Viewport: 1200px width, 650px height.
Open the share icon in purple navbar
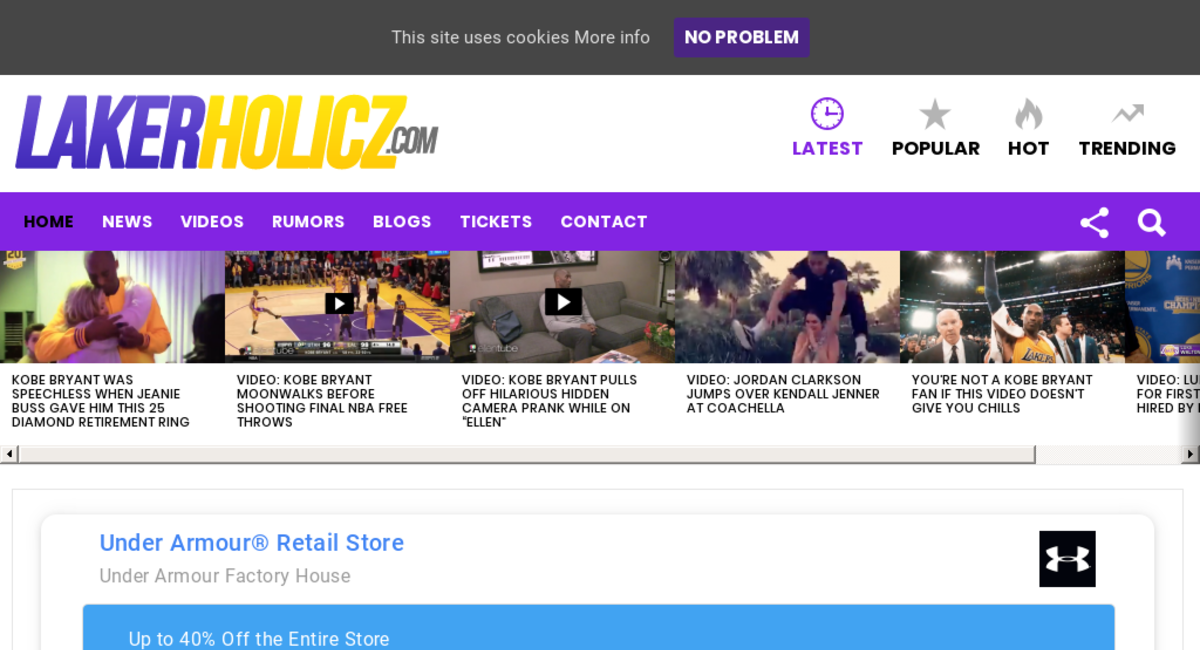(1094, 222)
